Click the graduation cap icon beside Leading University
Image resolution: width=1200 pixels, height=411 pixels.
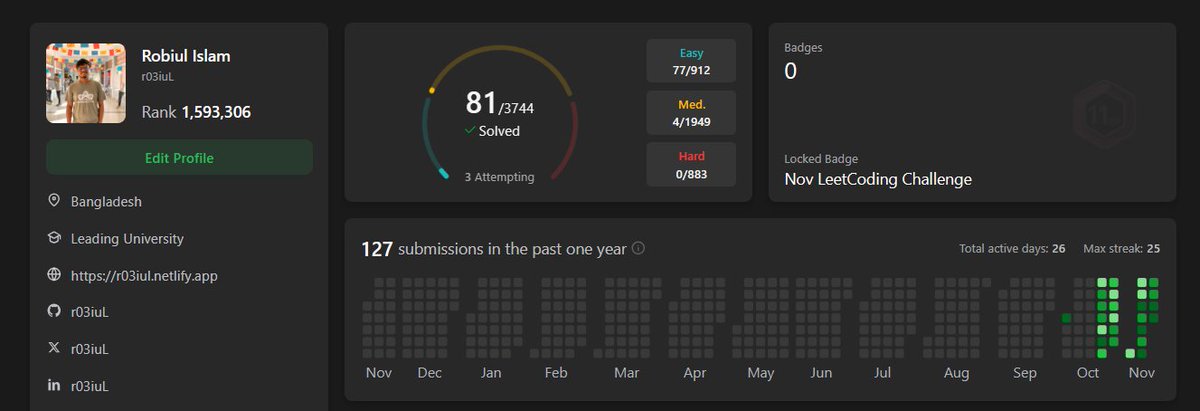tap(54, 239)
